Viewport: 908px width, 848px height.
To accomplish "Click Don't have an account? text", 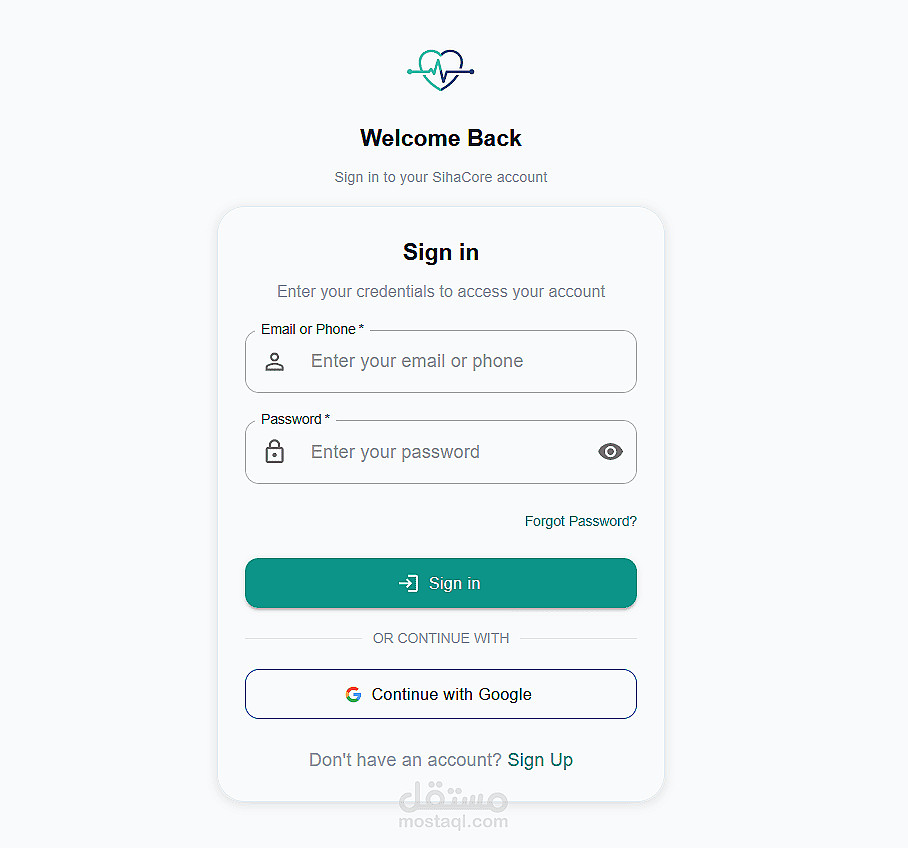I will 405,759.
